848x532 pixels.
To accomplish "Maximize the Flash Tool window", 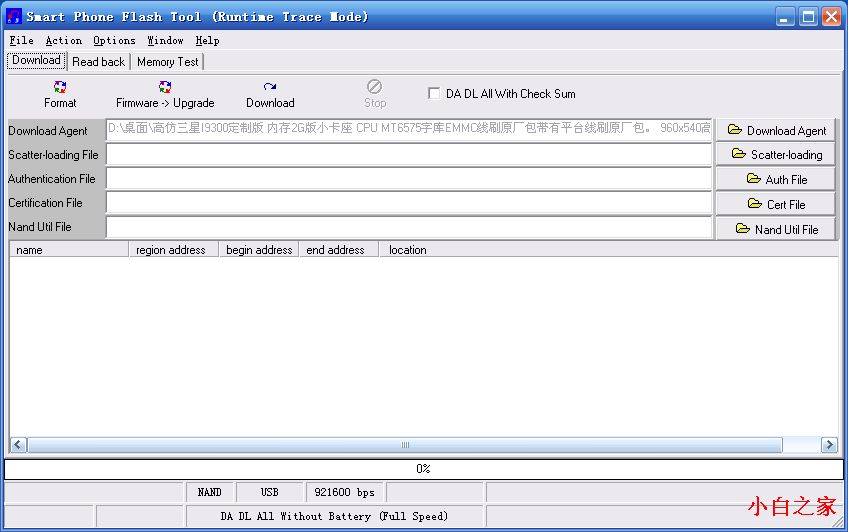I will click(809, 17).
